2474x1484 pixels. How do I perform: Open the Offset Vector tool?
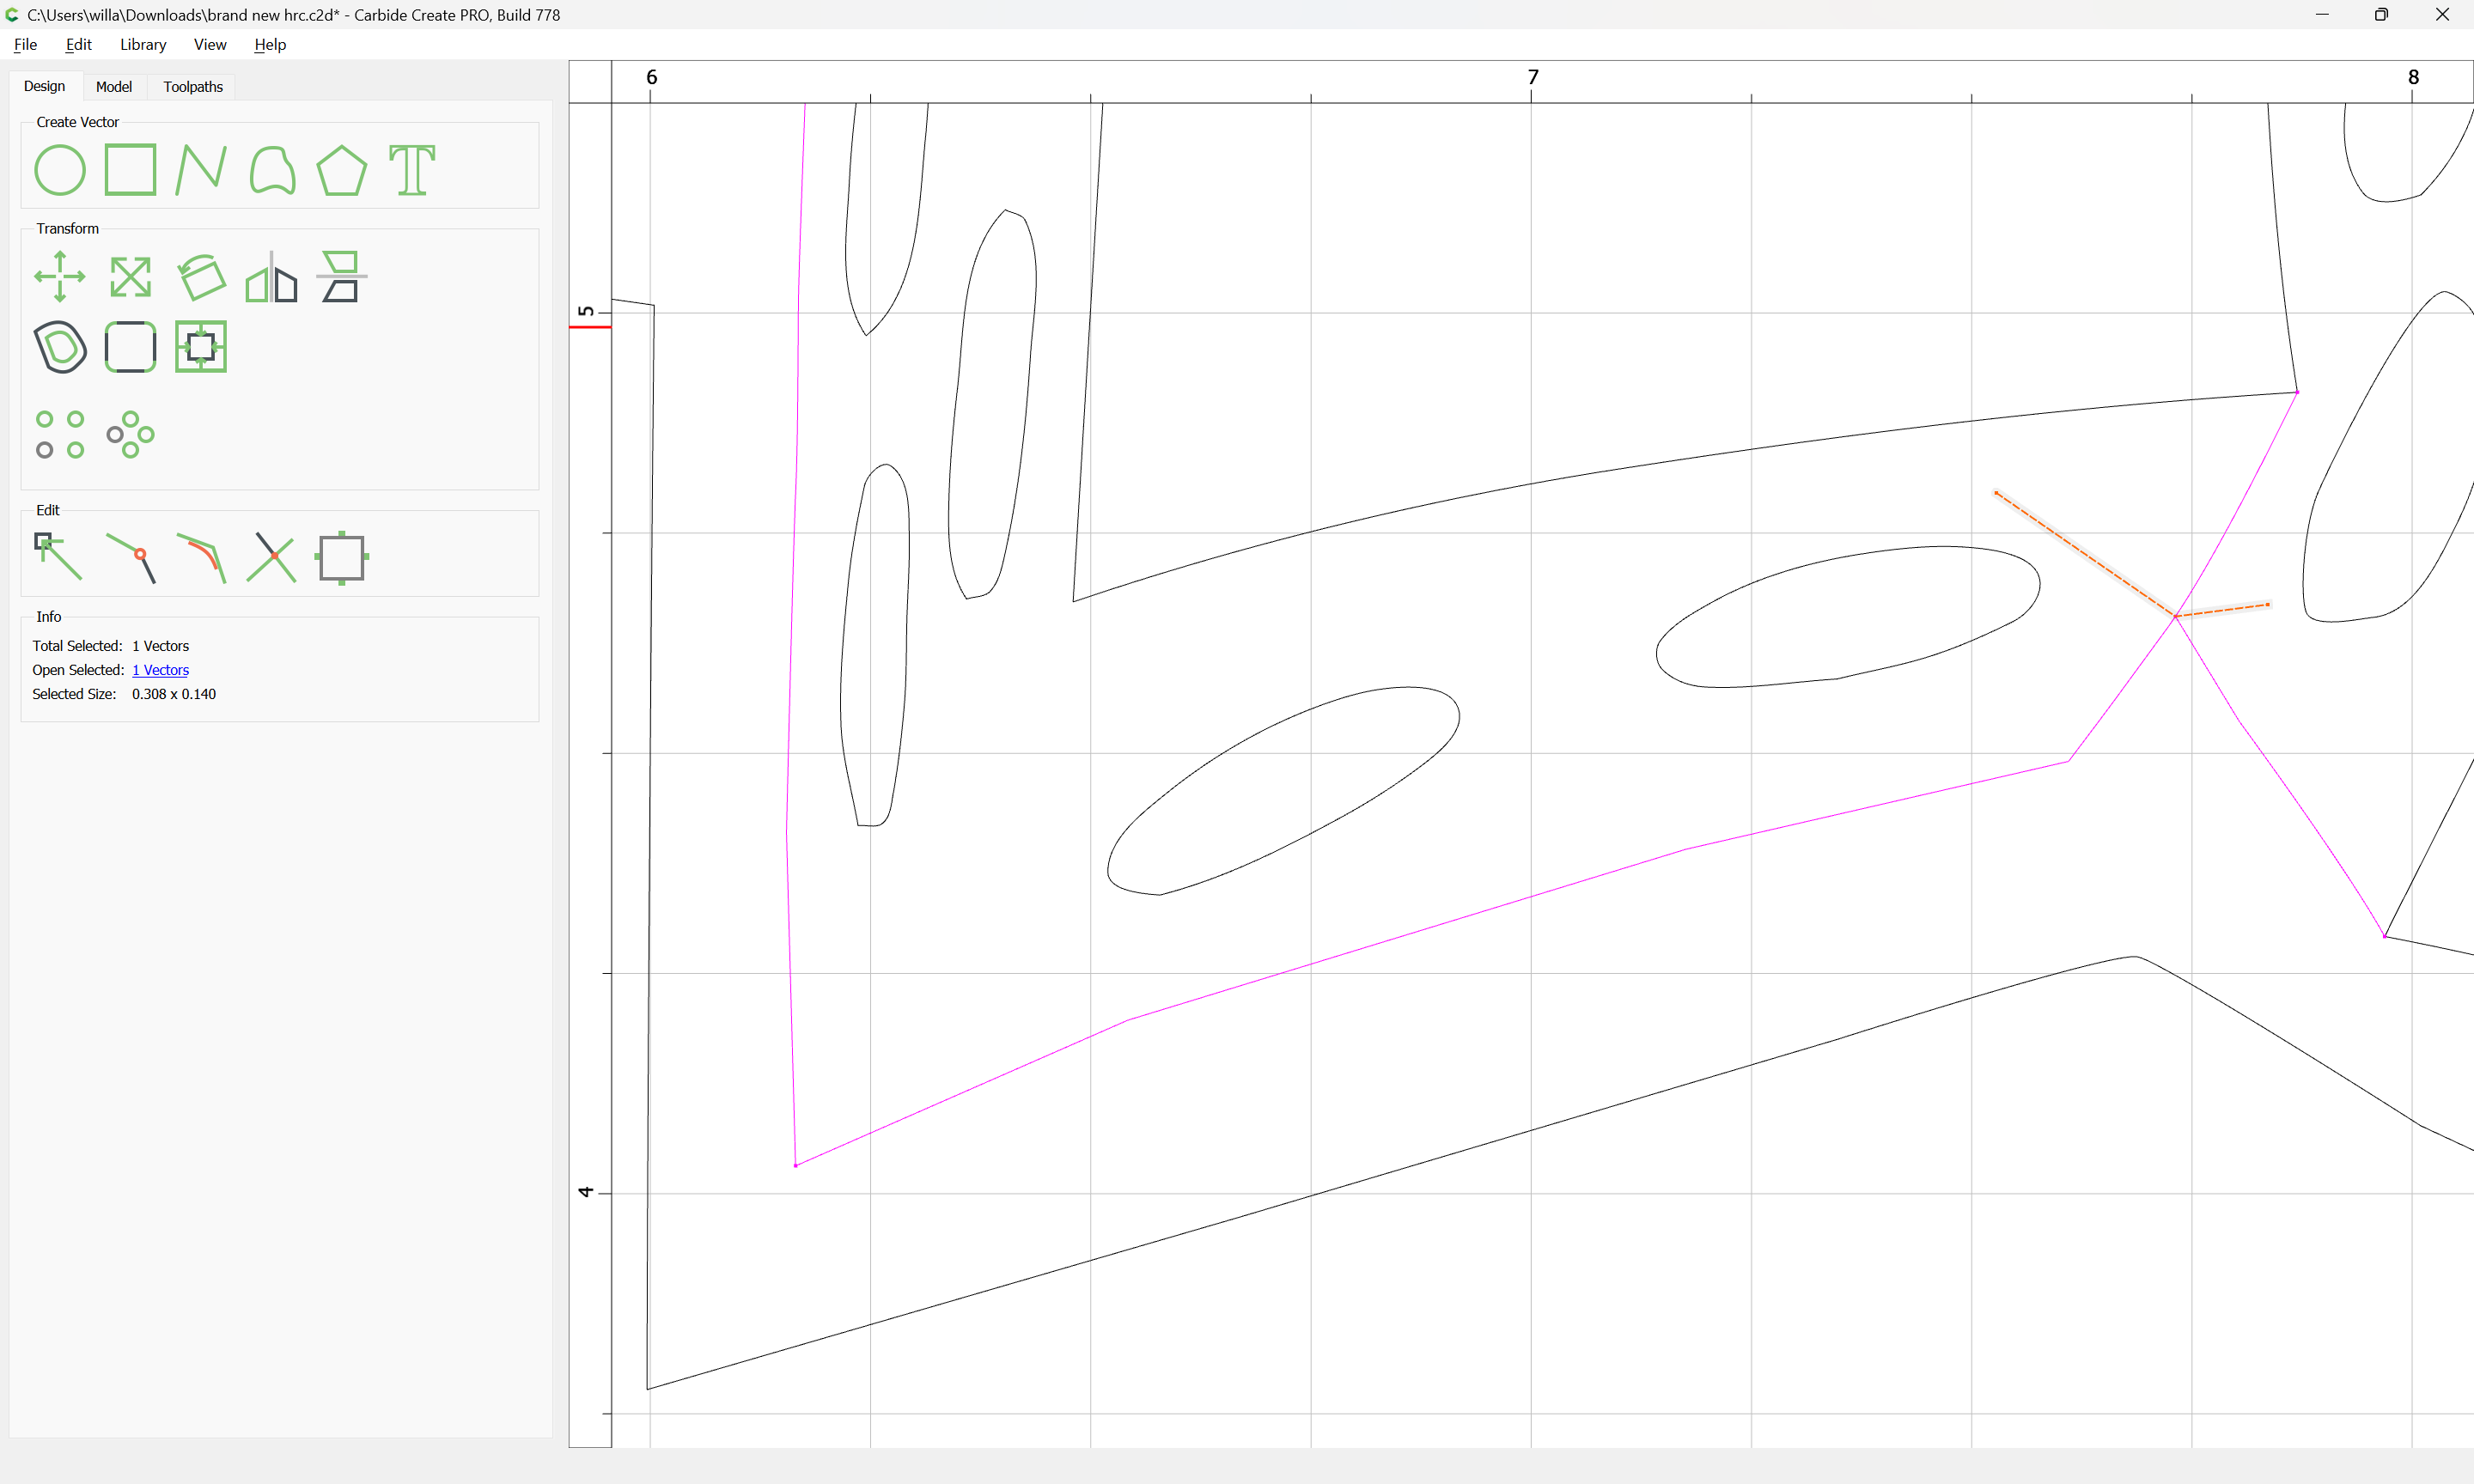(x=60, y=347)
